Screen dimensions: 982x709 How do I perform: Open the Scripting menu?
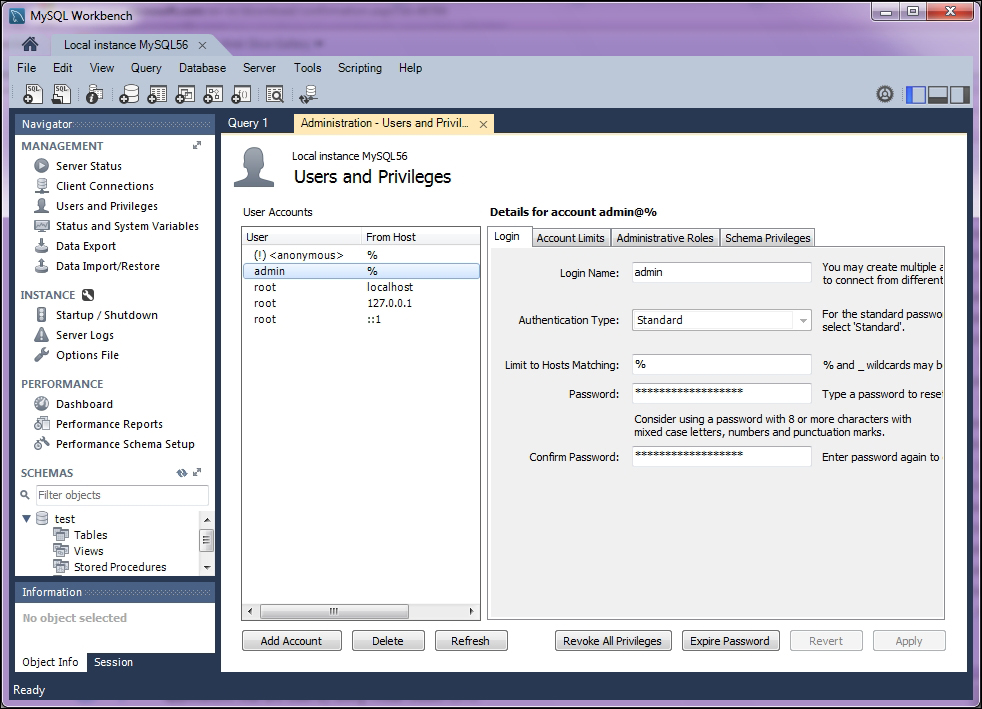tap(359, 68)
